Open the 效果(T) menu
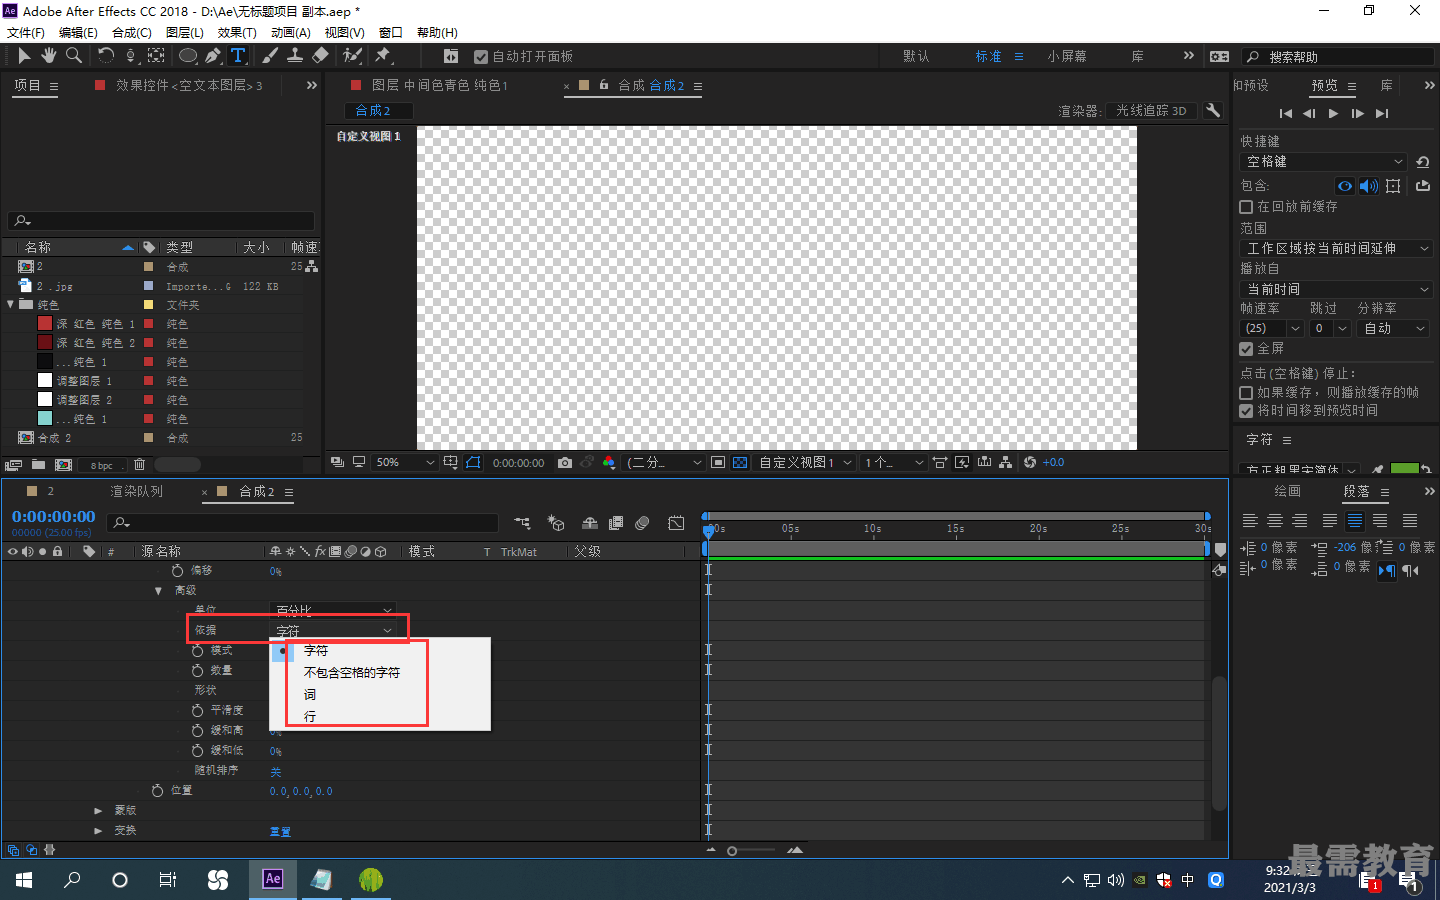1440x900 pixels. coord(237,33)
